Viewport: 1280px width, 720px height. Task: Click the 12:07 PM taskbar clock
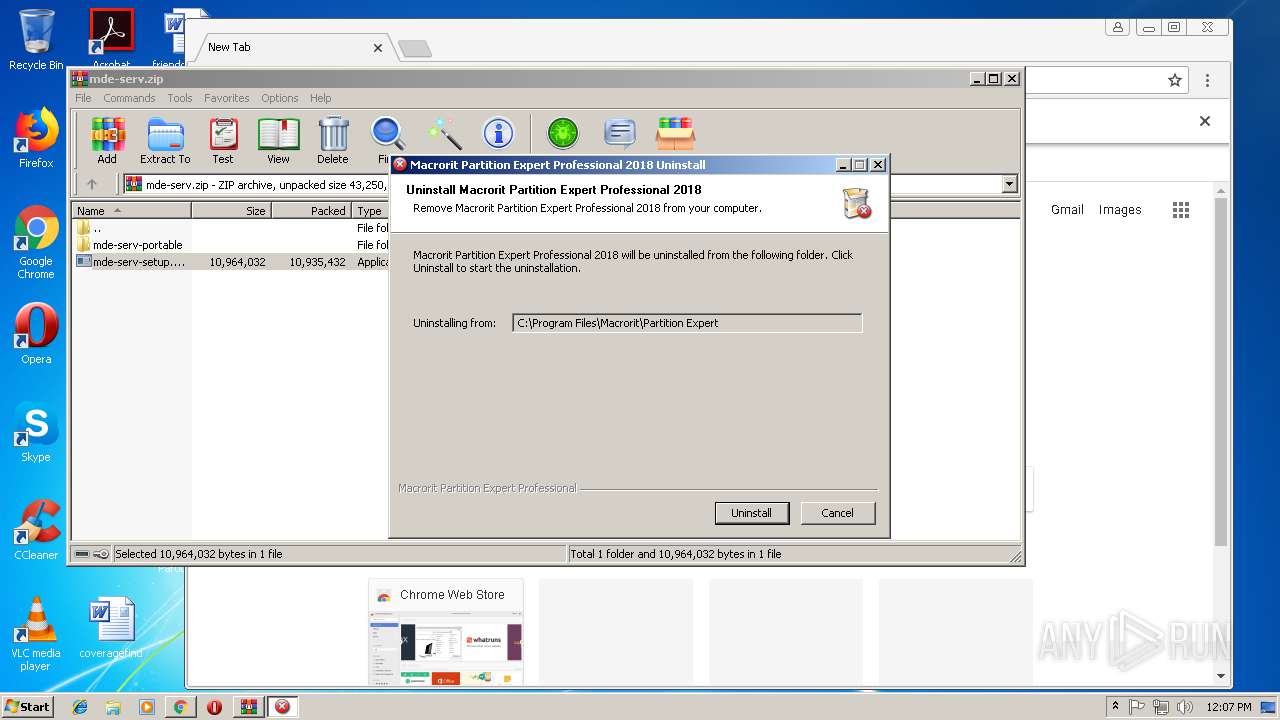coord(1229,707)
